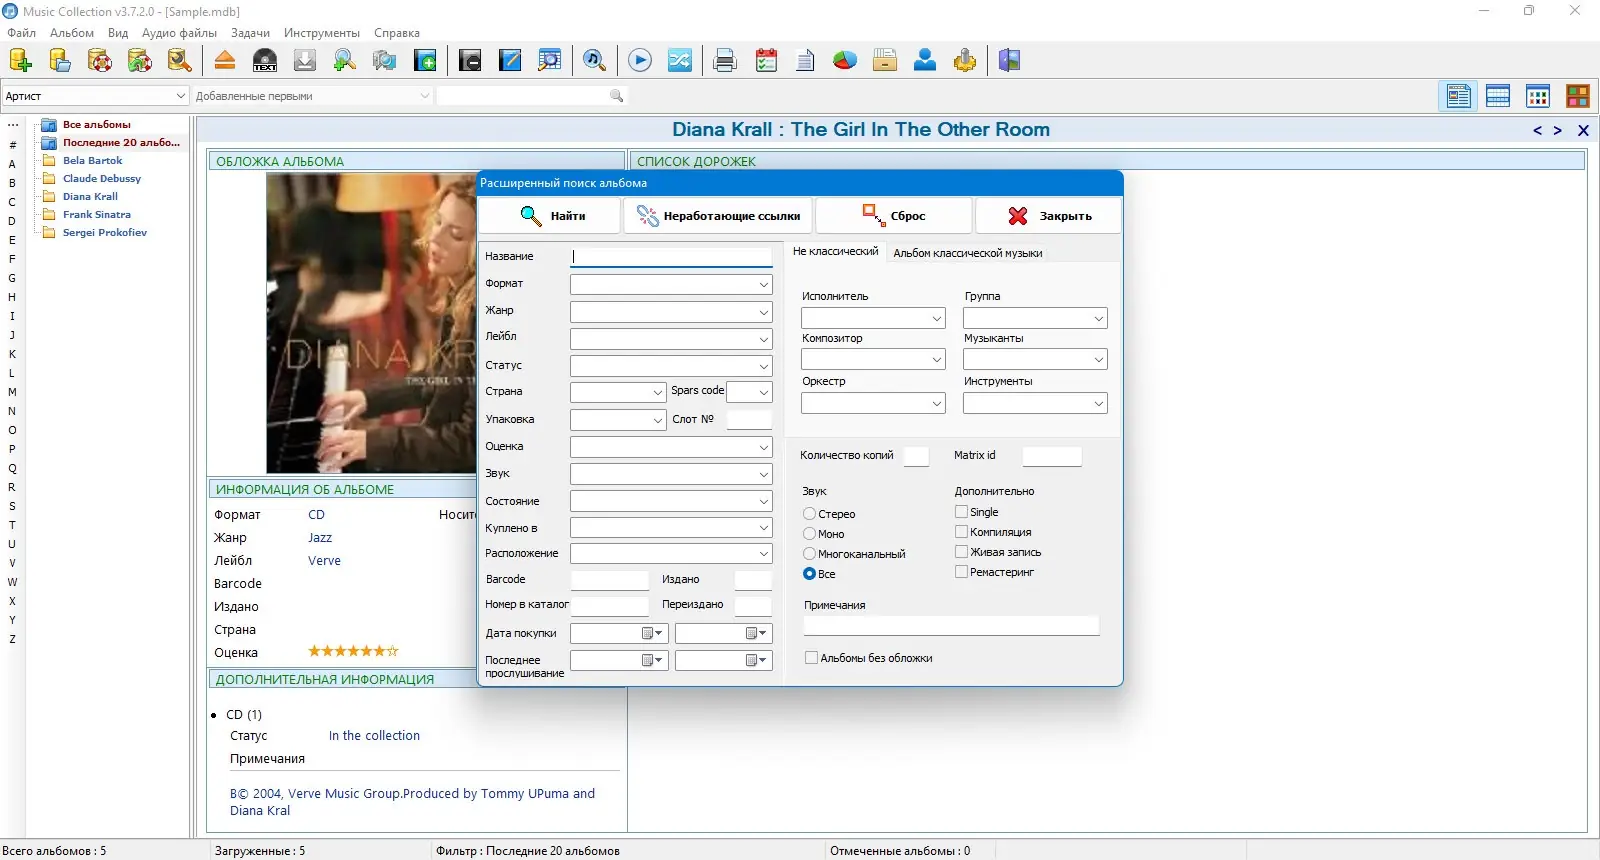Click the Название text field
The image size is (1600, 860).
(x=671, y=257)
